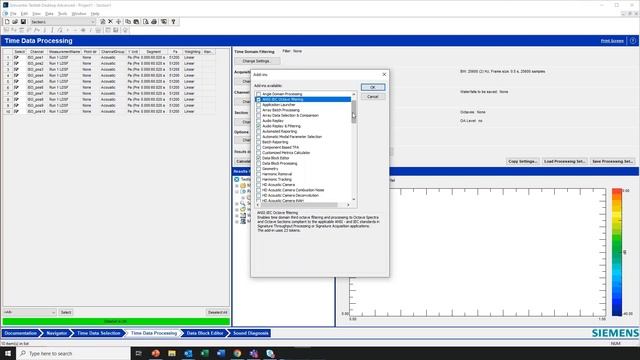The width and height of the screenshot is (640, 360).
Task: Switch to the Sound Diagnosis tab
Action: (250, 333)
